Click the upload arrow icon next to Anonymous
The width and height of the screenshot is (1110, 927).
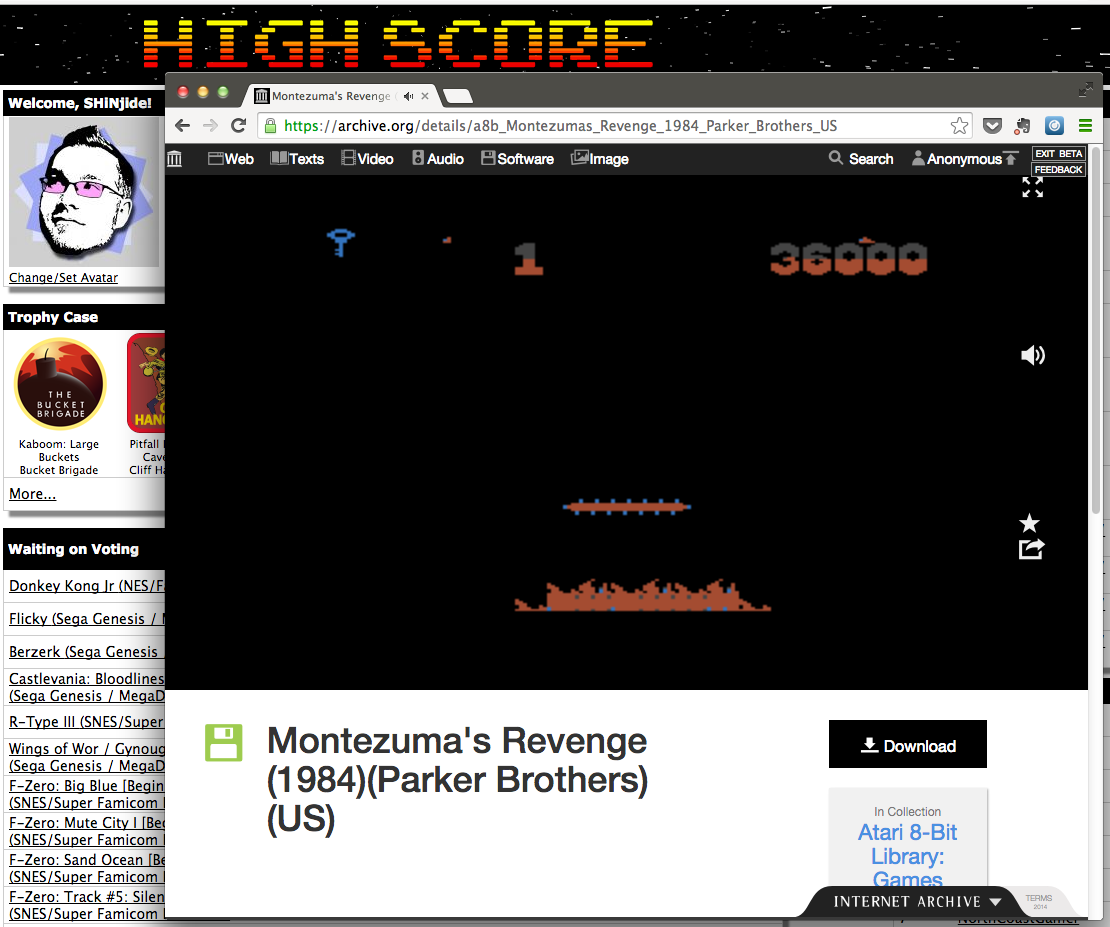(x=1011, y=158)
